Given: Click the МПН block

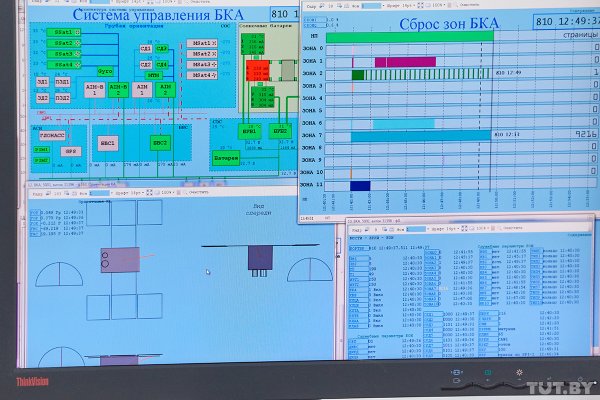Looking at the screenshot, I should click(153, 74).
